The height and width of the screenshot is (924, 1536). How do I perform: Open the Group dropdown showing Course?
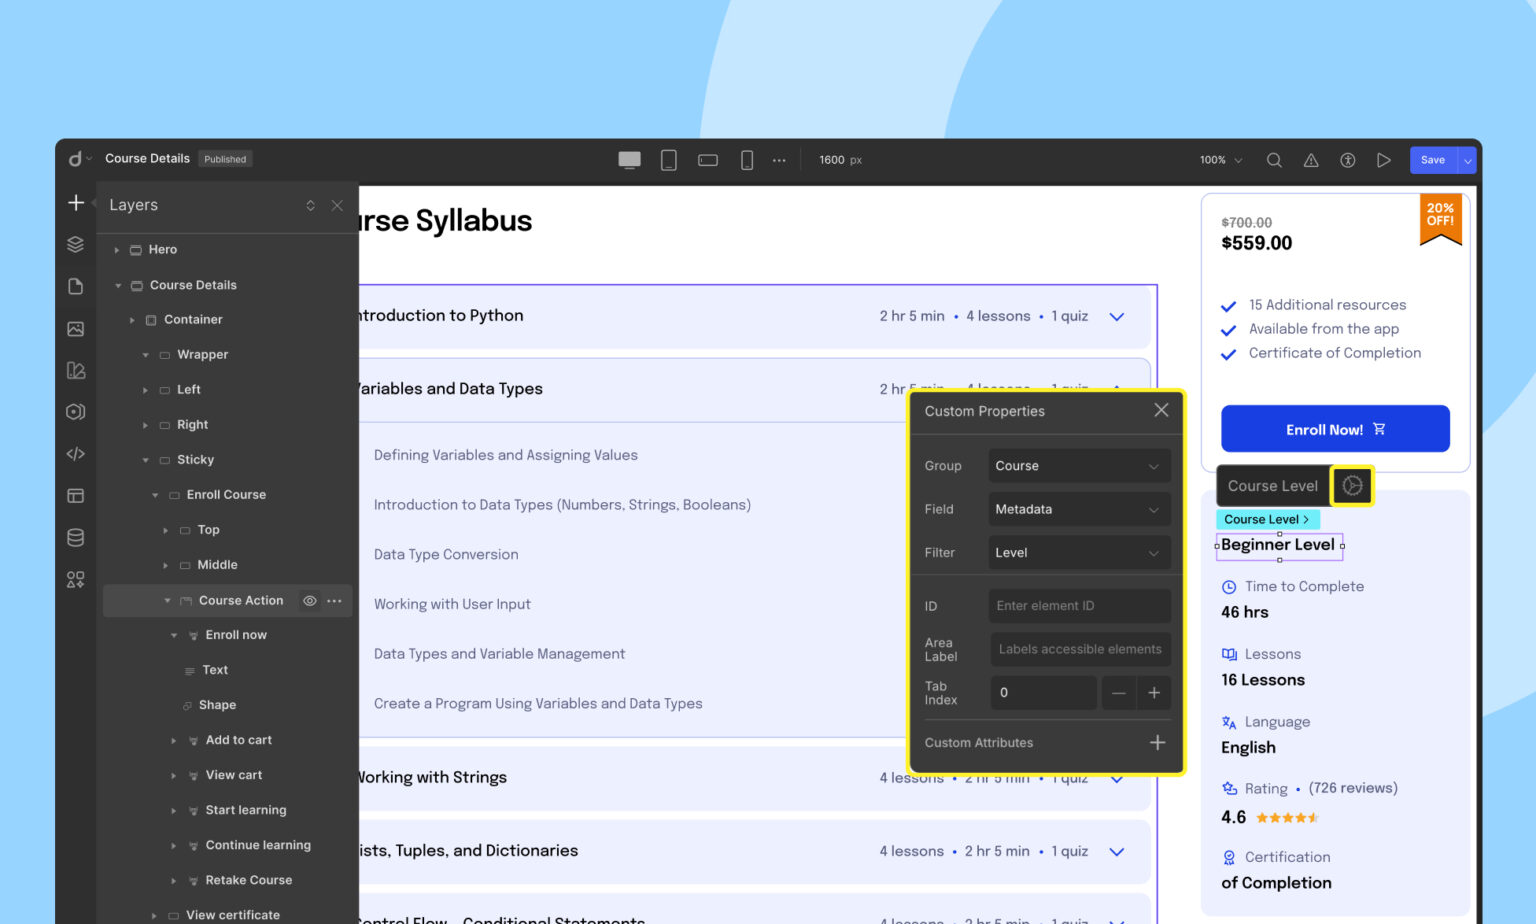(x=1078, y=466)
